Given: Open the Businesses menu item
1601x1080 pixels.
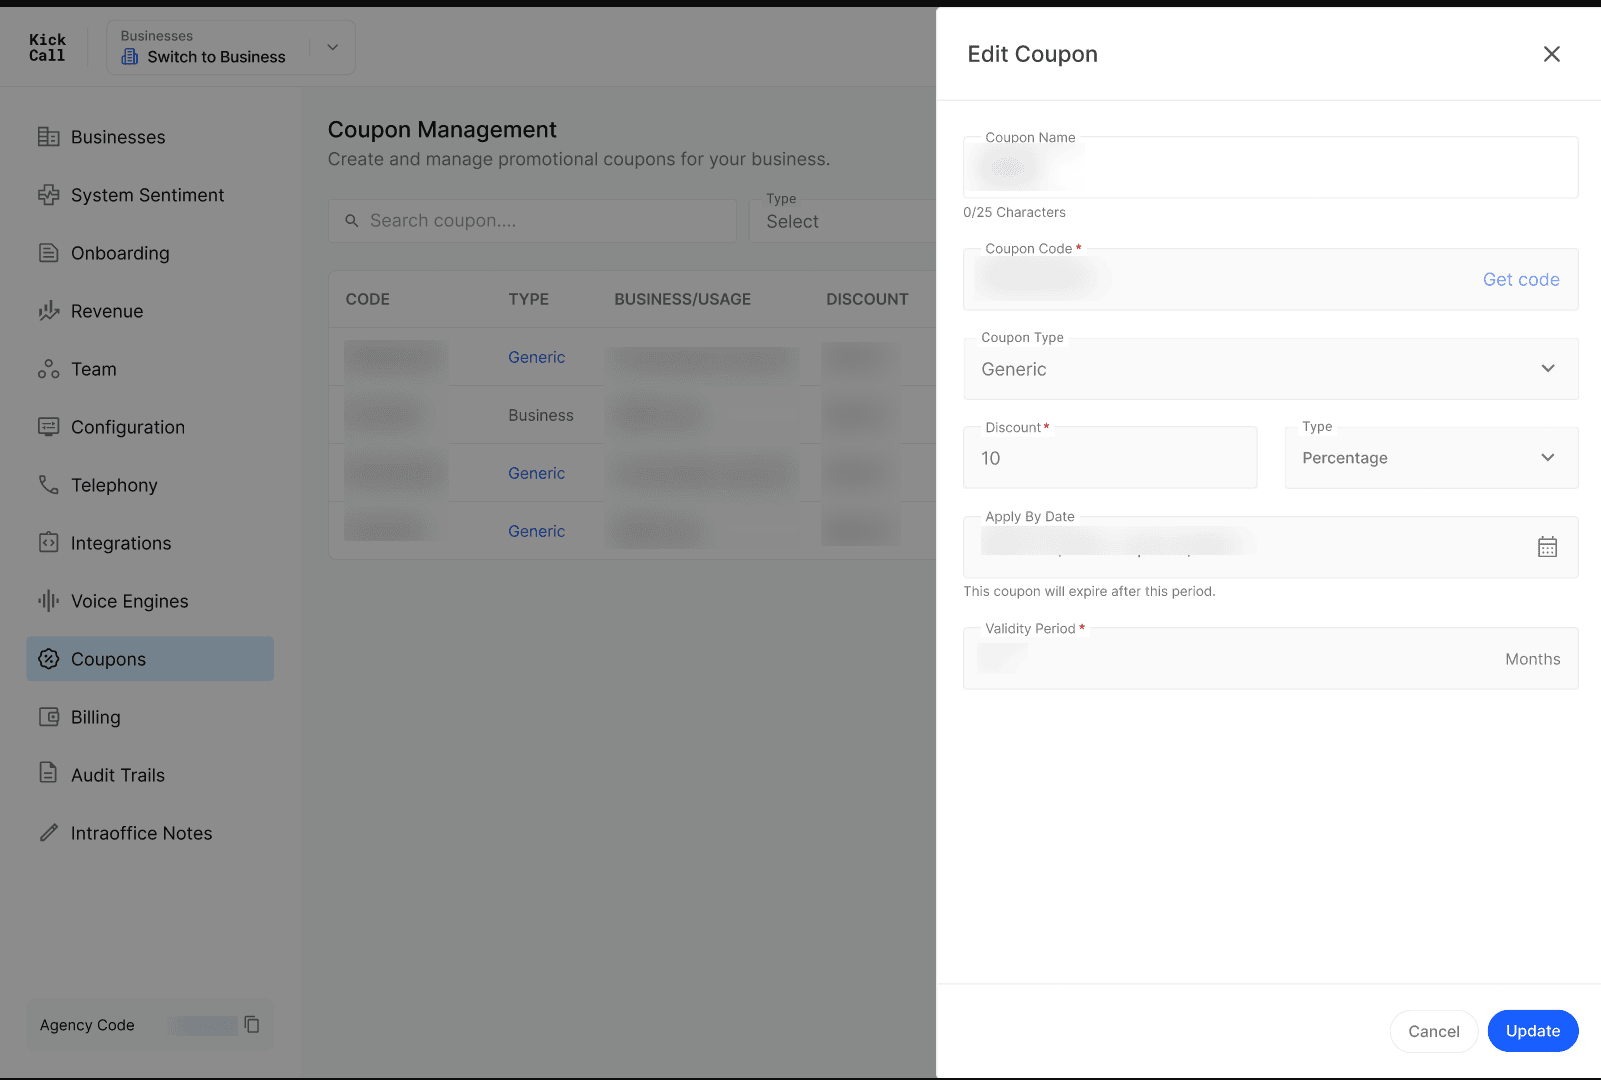Looking at the screenshot, I should pyautogui.click(x=150, y=137).
